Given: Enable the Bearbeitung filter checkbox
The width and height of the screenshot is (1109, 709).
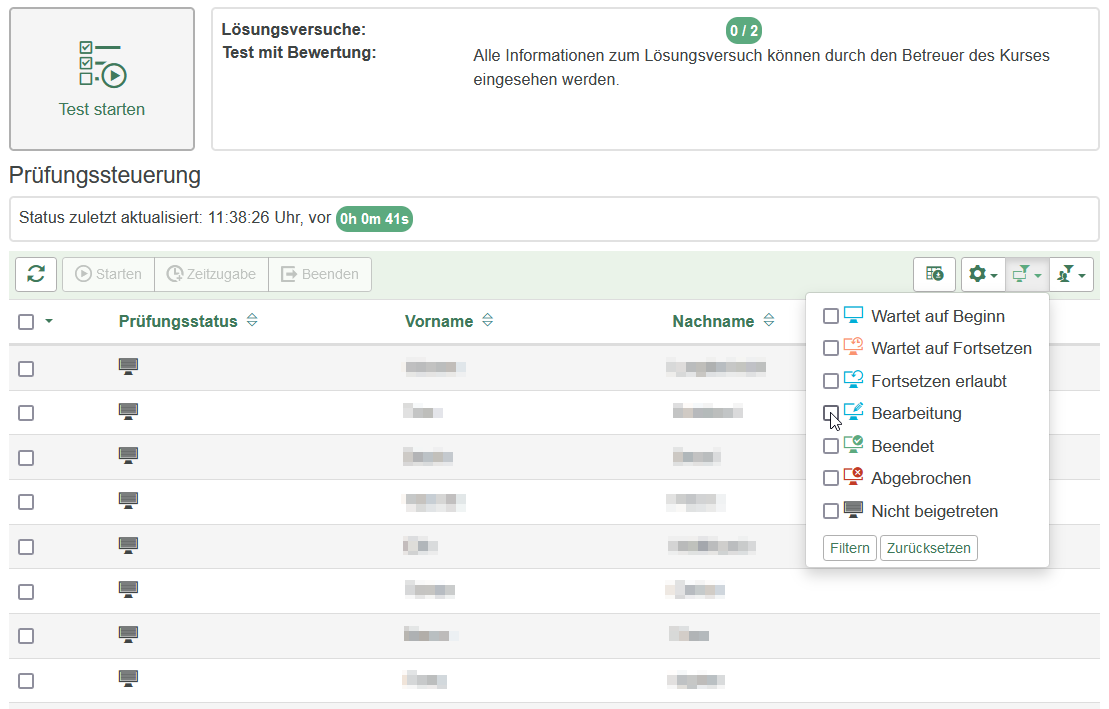Looking at the screenshot, I should coord(831,413).
